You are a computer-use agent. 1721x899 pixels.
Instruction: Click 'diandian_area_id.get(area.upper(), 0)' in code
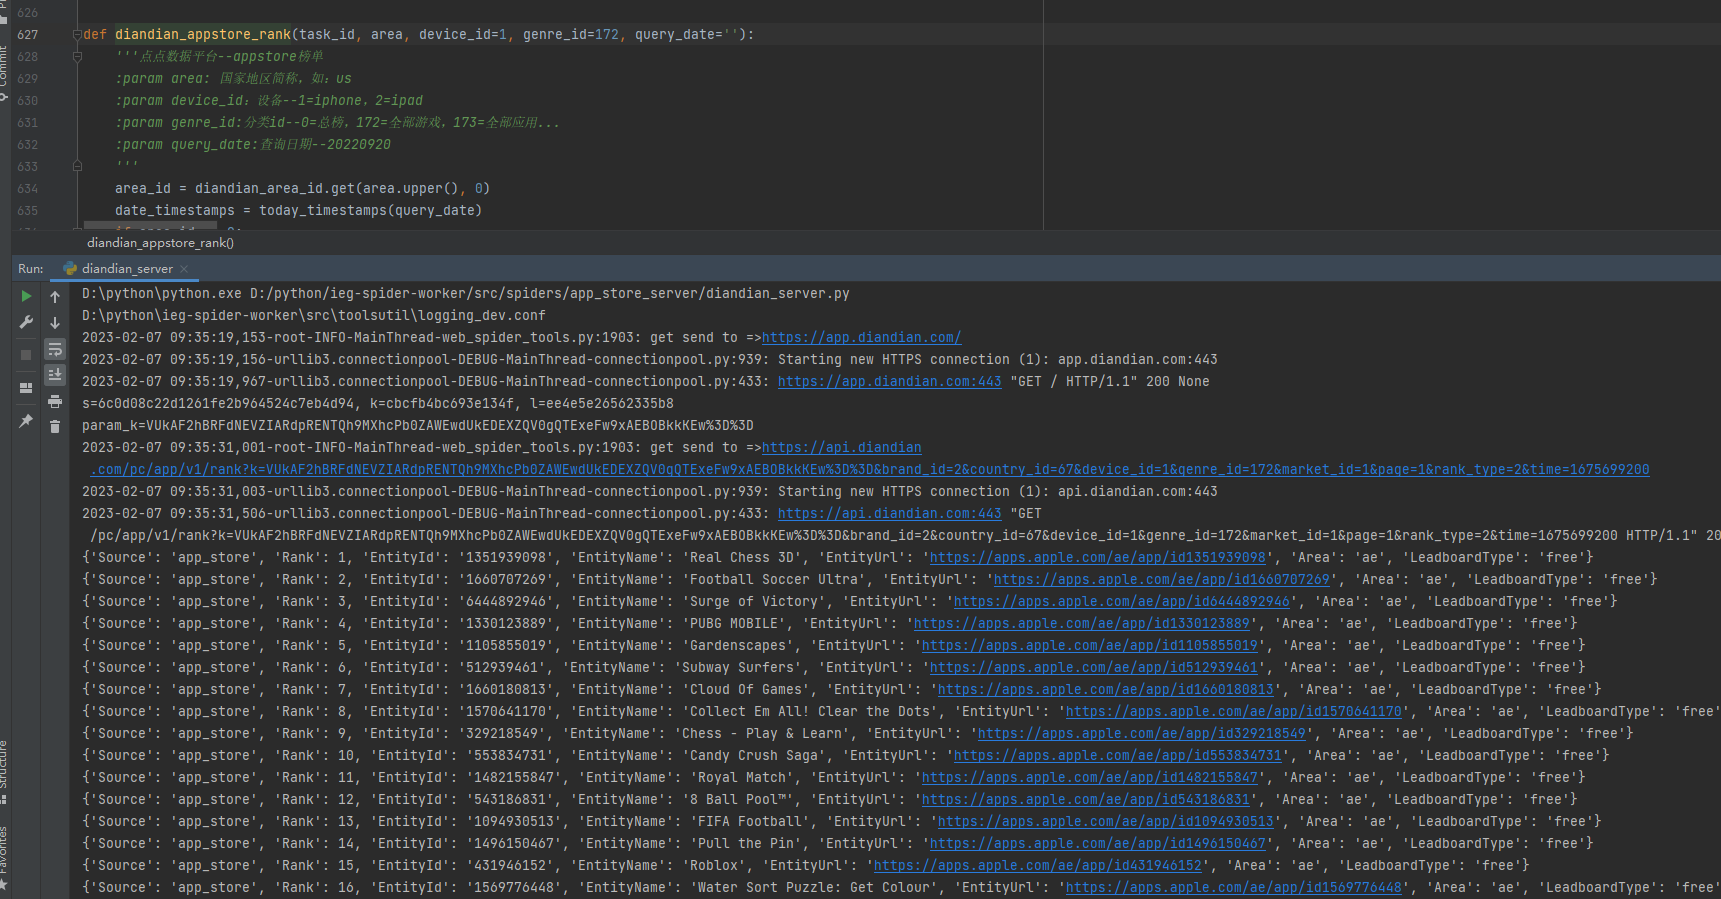pyautogui.click(x=342, y=189)
